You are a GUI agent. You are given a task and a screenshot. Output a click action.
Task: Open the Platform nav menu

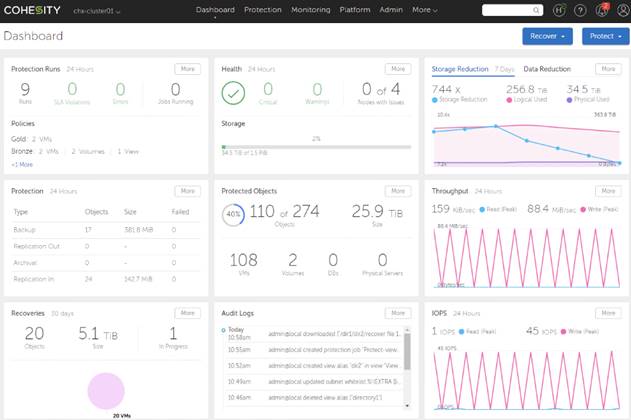[x=355, y=10]
